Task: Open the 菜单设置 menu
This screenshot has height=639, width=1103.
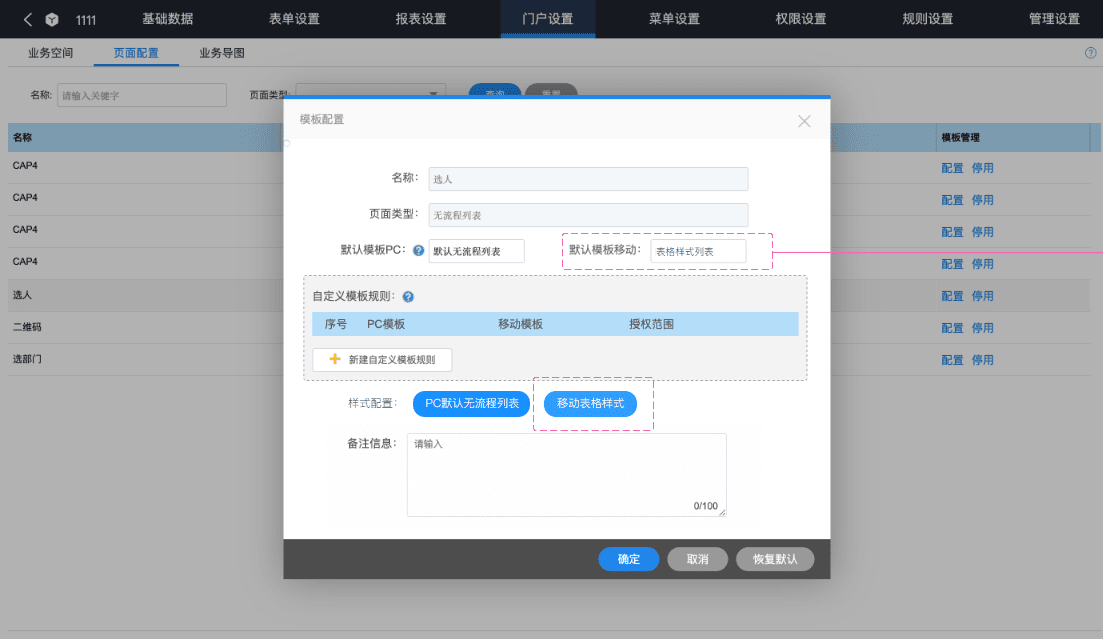Action: tap(674, 19)
